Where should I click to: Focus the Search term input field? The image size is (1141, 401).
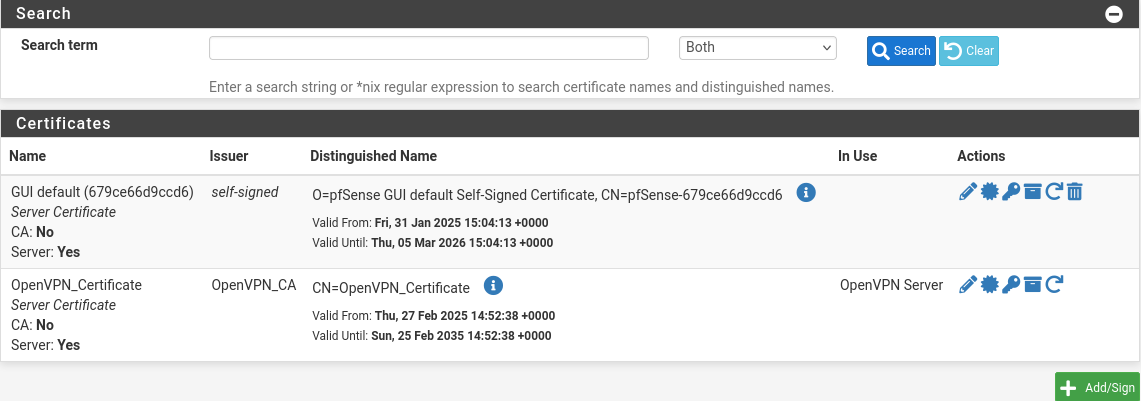(x=429, y=48)
